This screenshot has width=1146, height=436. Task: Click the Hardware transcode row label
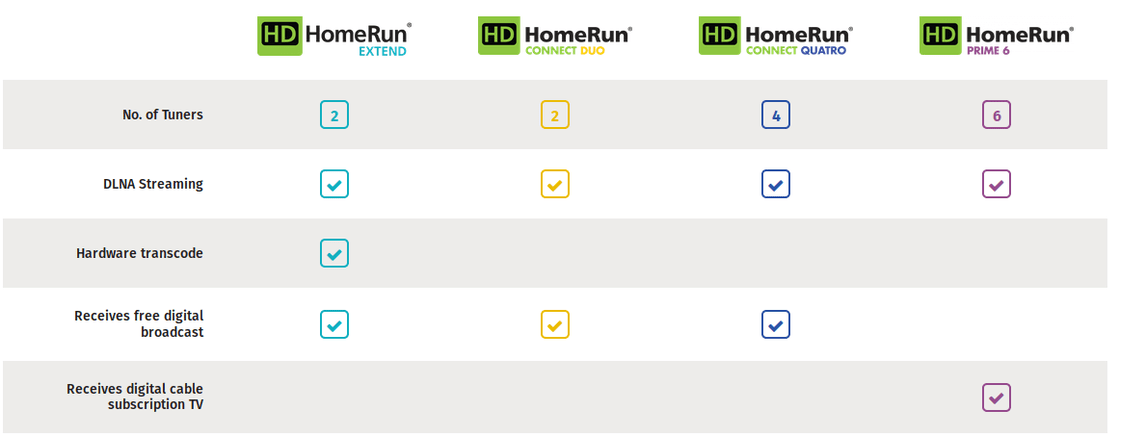140,253
